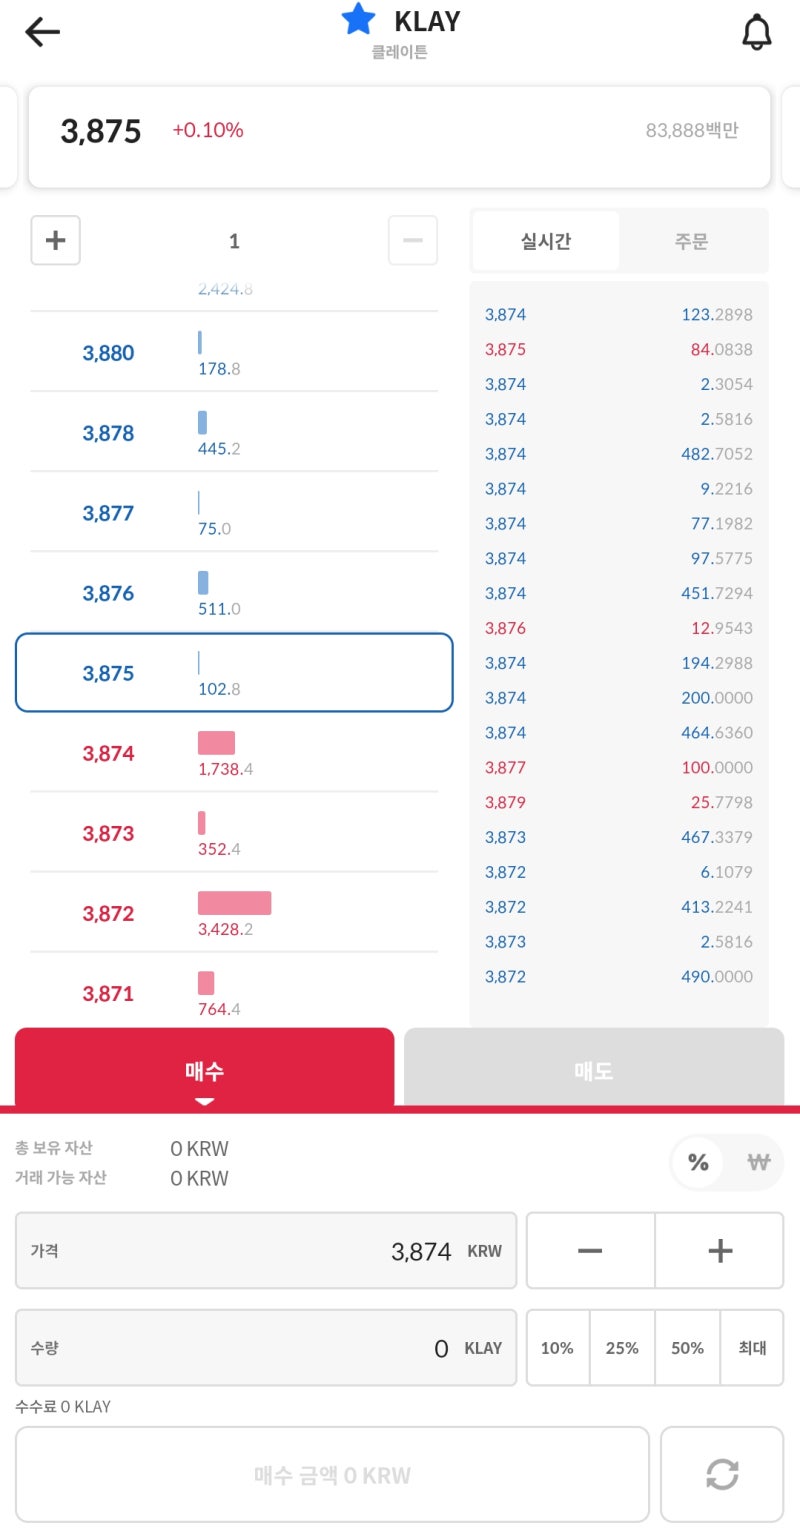The height and width of the screenshot is (1540, 800).
Task: Open price alerts bell icon
Action: coord(756,33)
